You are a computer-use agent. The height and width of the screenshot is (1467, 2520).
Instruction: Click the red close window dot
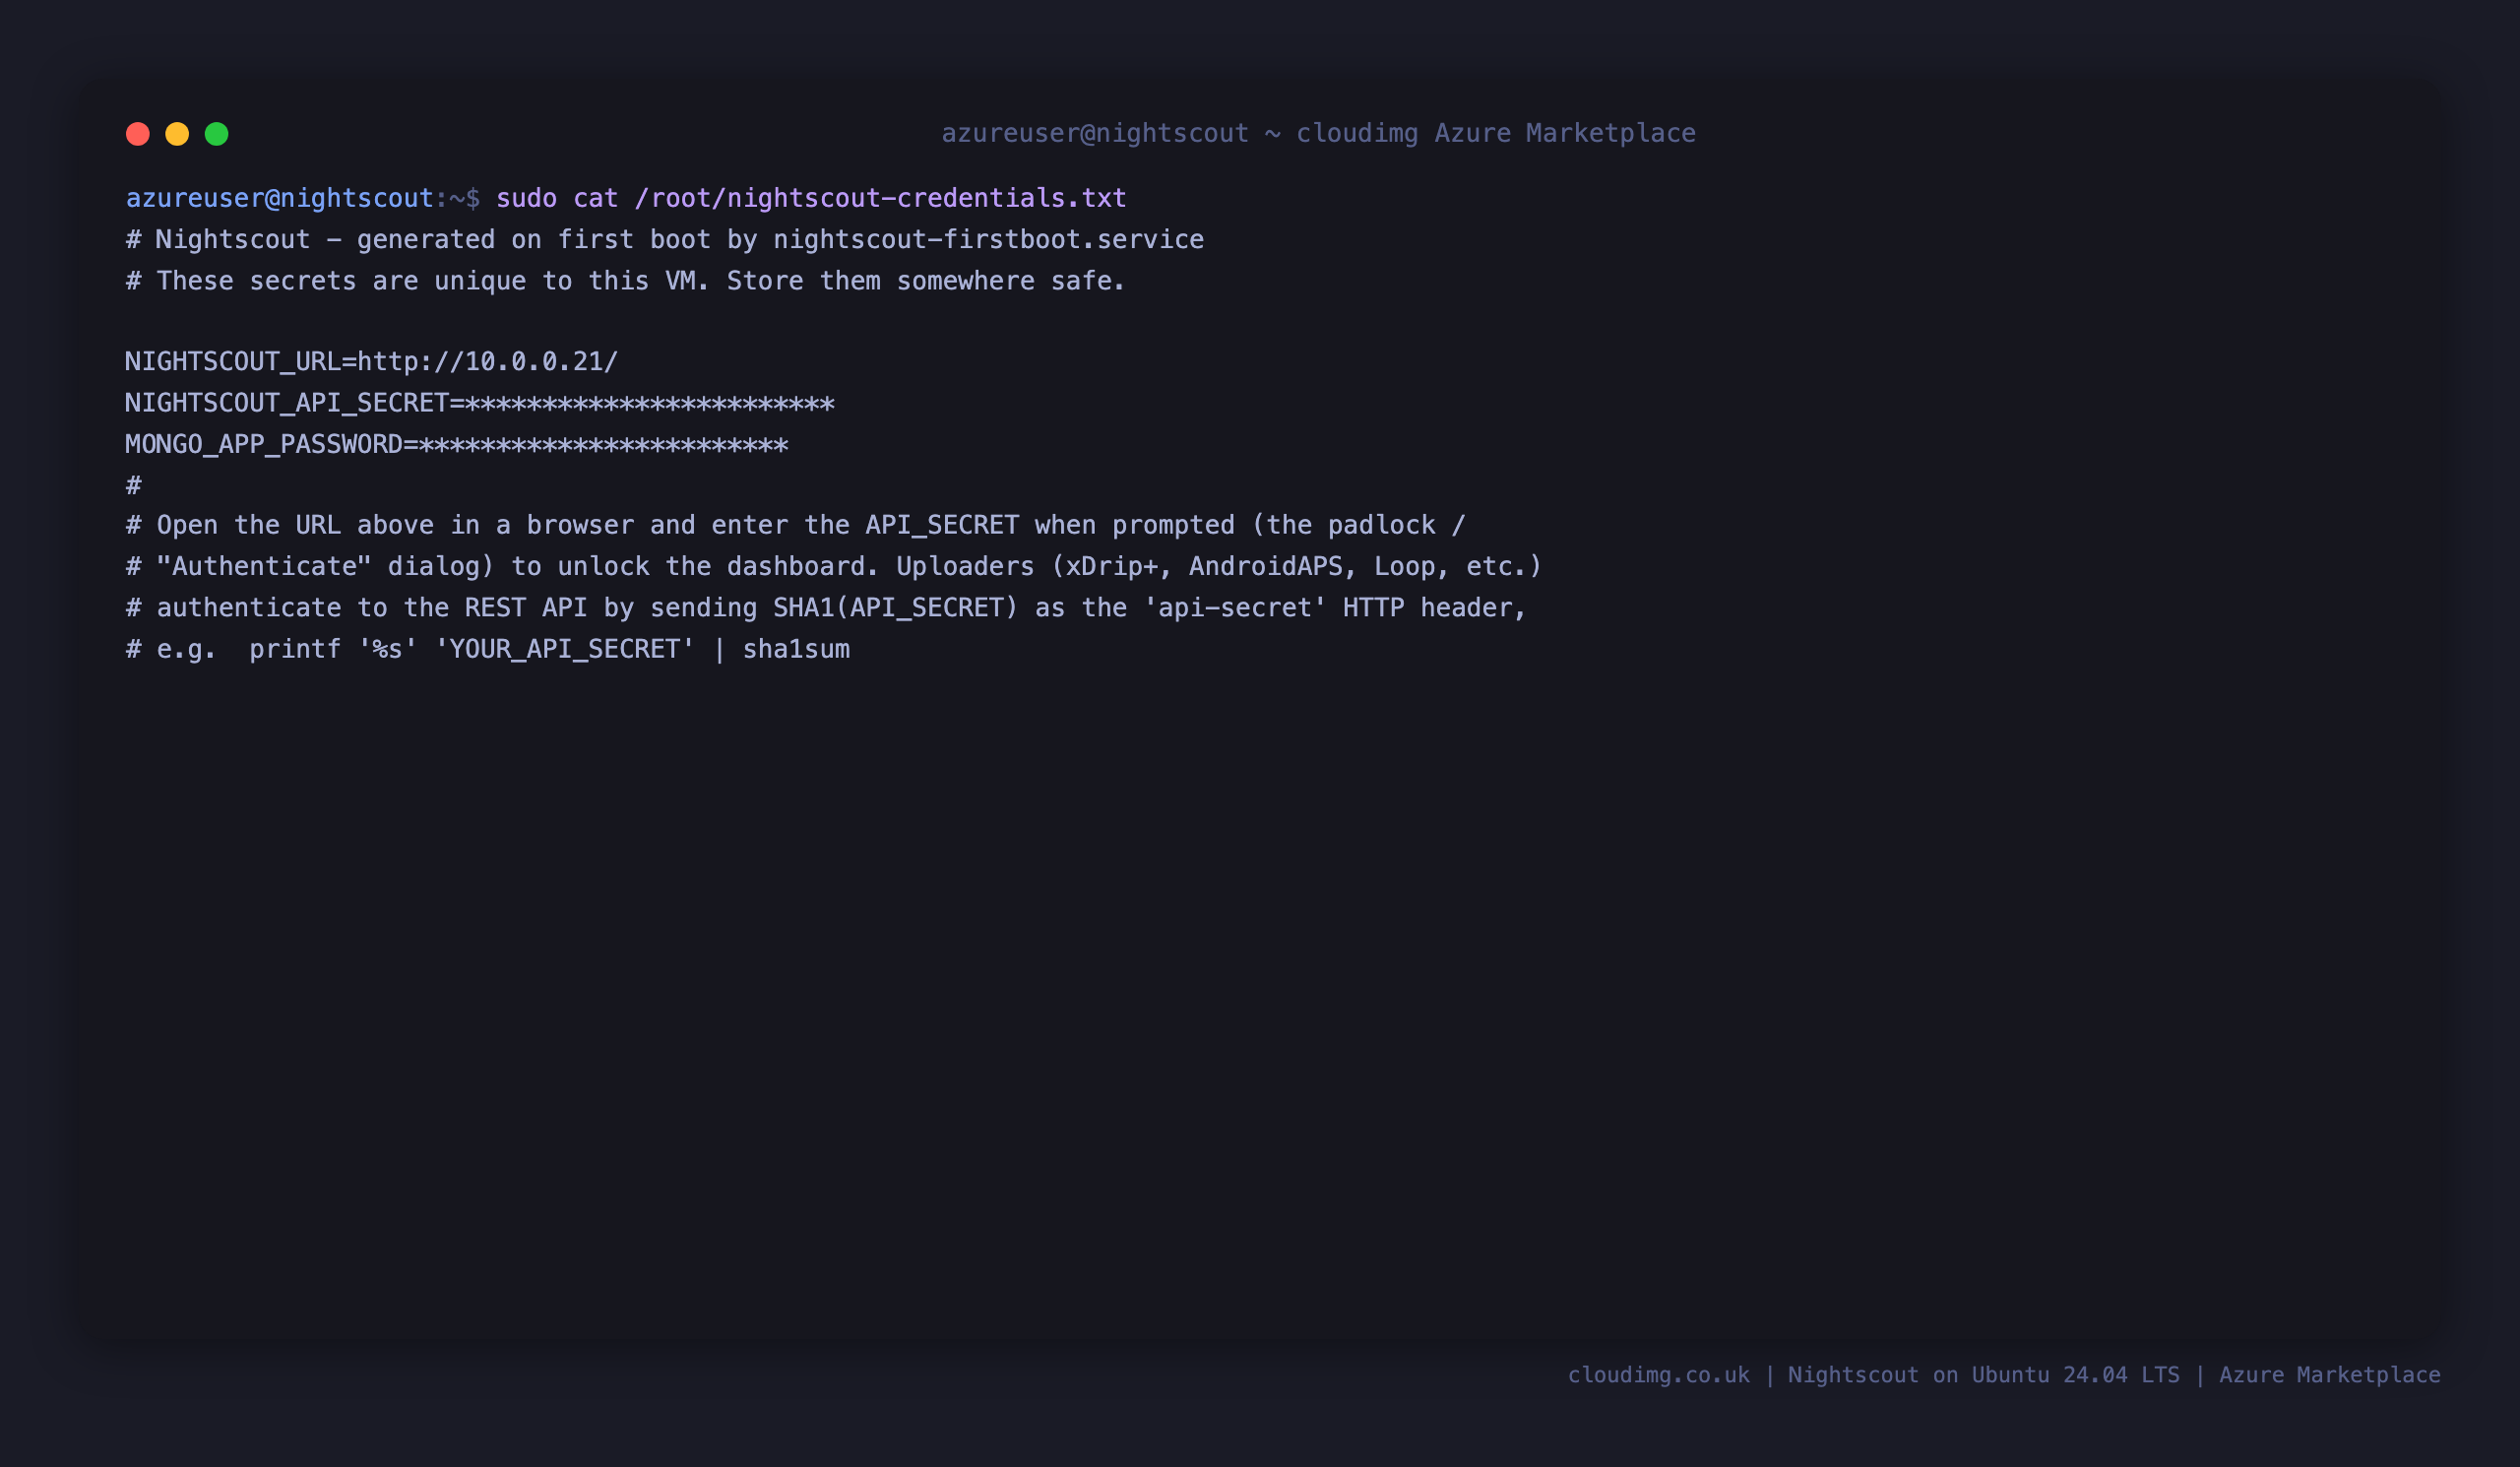pyautogui.click(x=138, y=134)
